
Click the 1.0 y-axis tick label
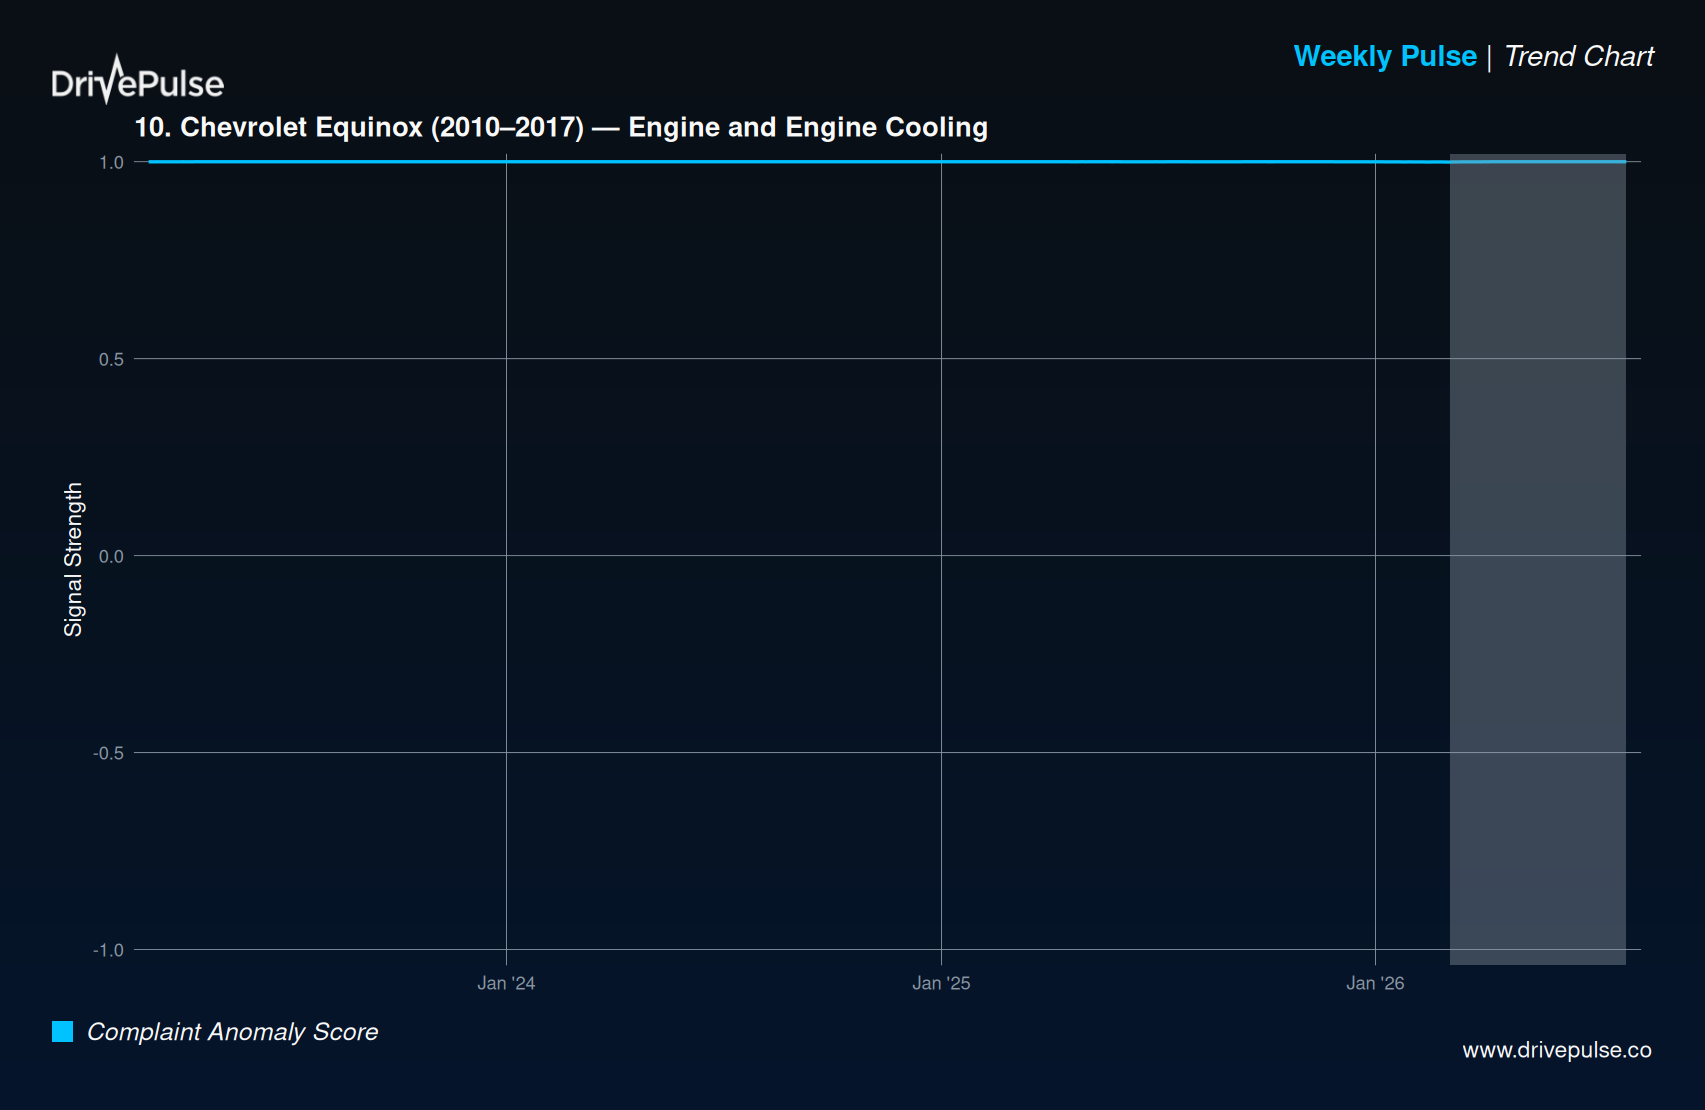point(111,162)
